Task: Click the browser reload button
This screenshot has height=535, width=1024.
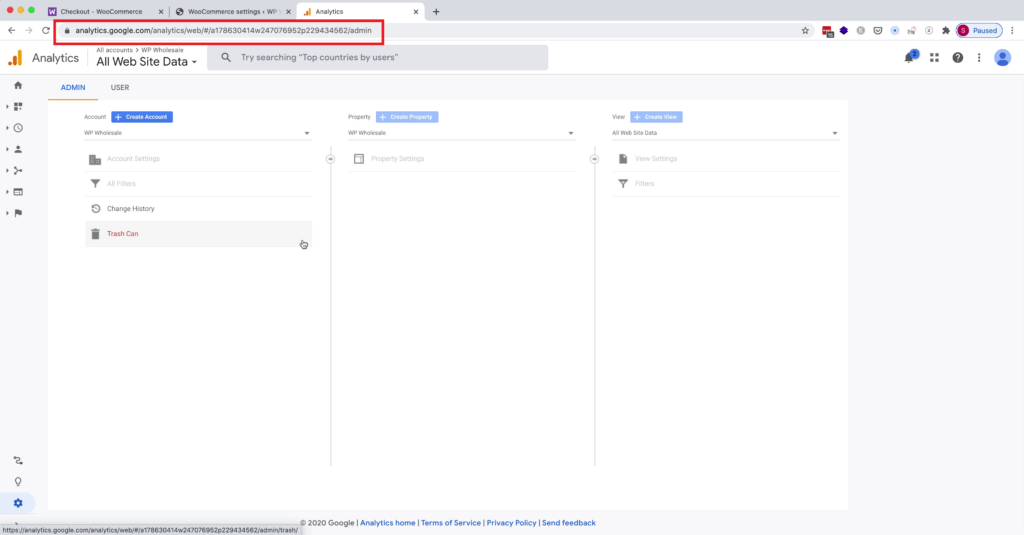Action: pyautogui.click(x=46, y=31)
